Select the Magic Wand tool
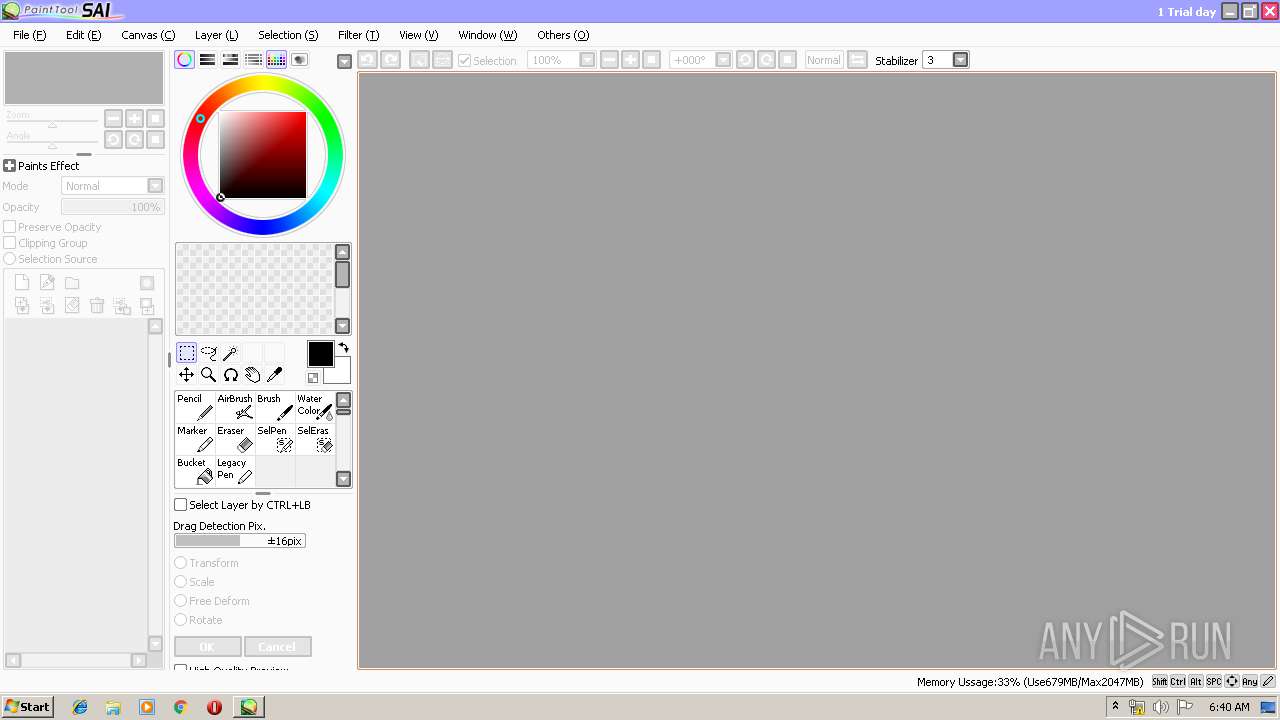This screenshot has height=720, width=1280. (x=231, y=352)
